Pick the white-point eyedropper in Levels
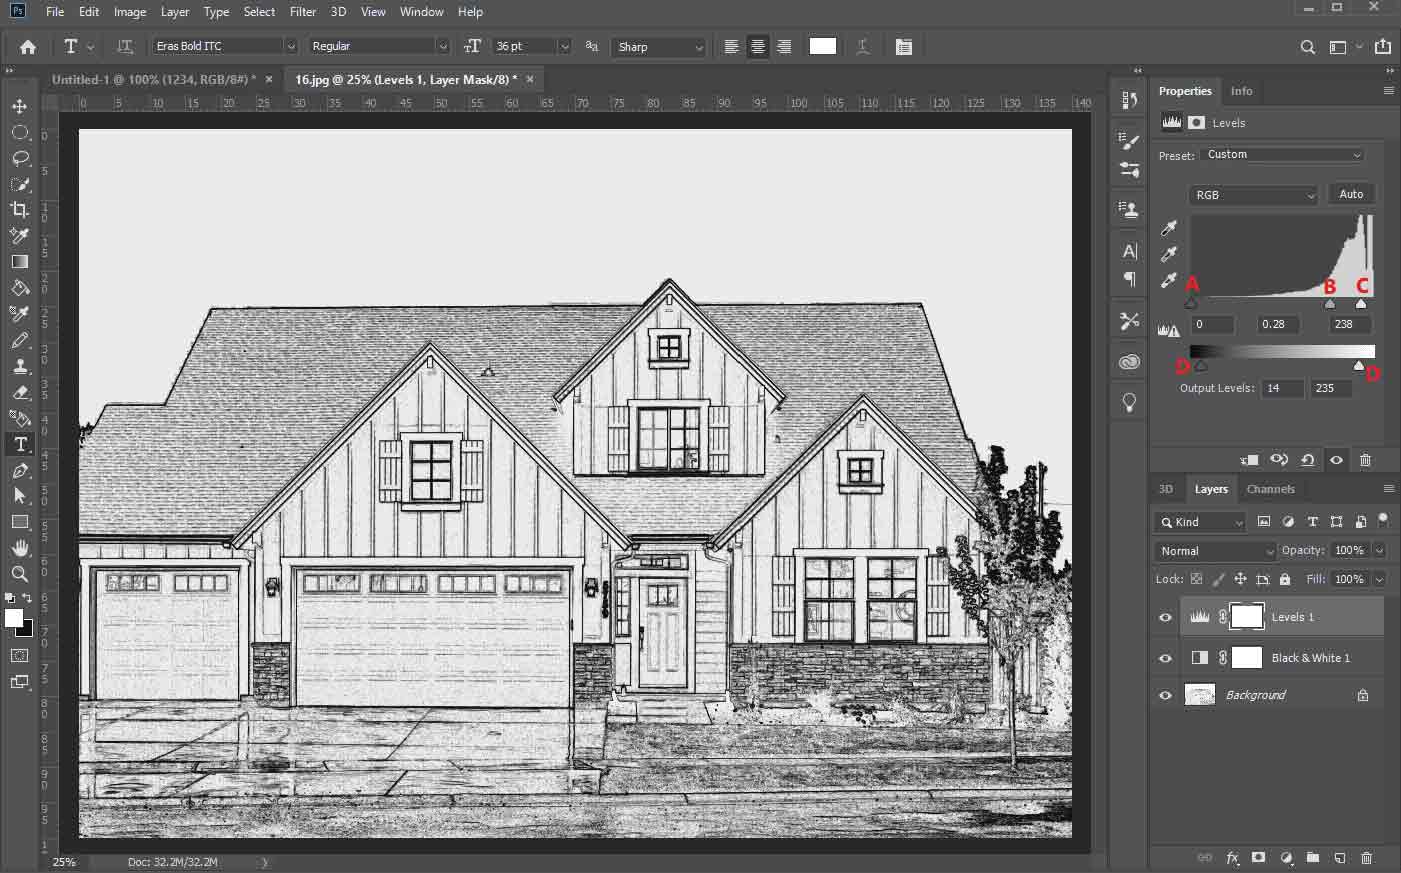The width and height of the screenshot is (1401, 873). coord(1168,280)
